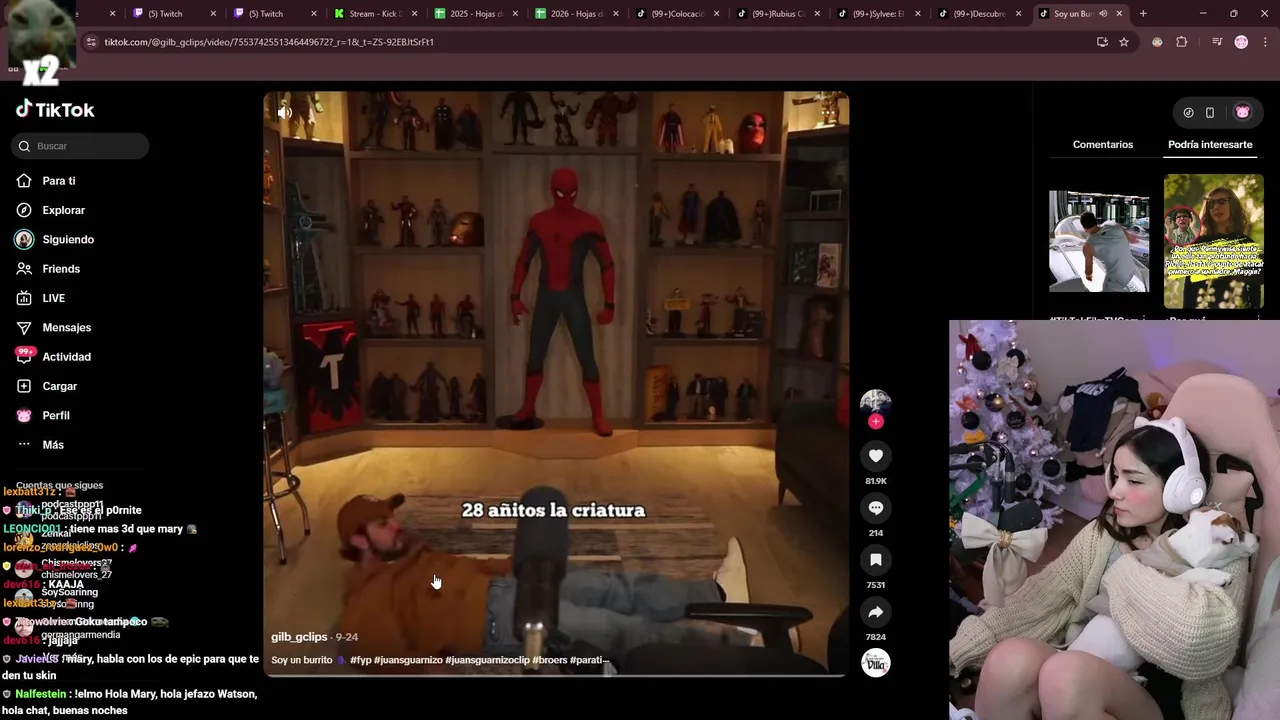Switch to the Stream - Kick tab
1280x720 pixels.
(x=375, y=14)
